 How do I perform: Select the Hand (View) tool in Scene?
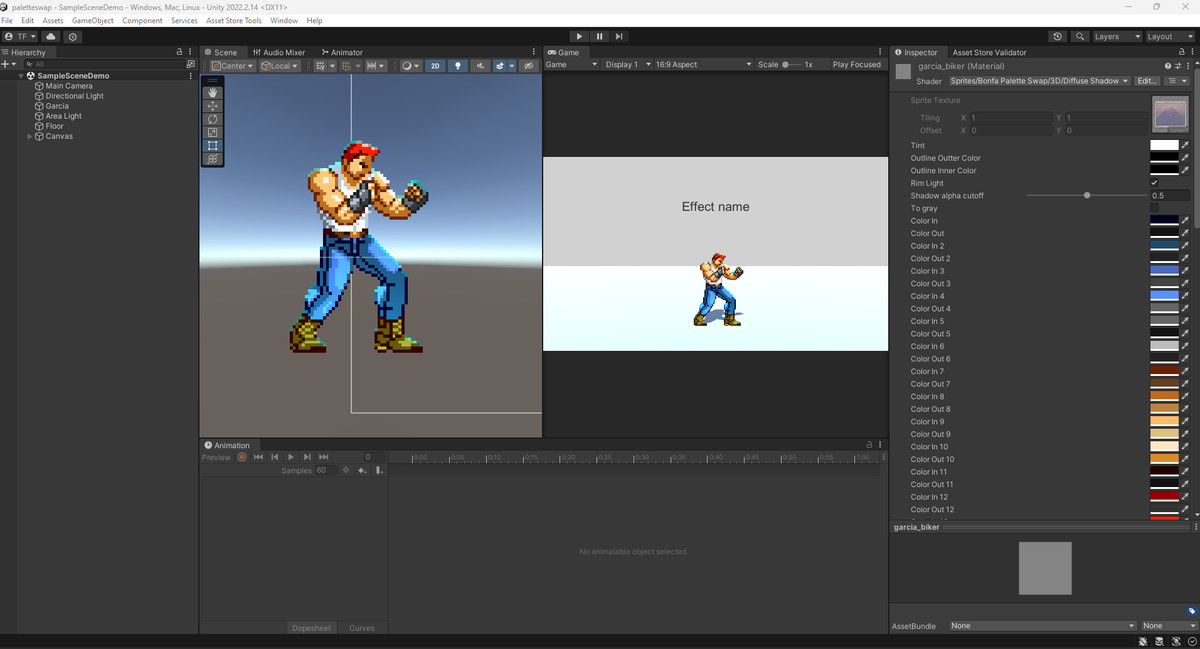tap(213, 92)
